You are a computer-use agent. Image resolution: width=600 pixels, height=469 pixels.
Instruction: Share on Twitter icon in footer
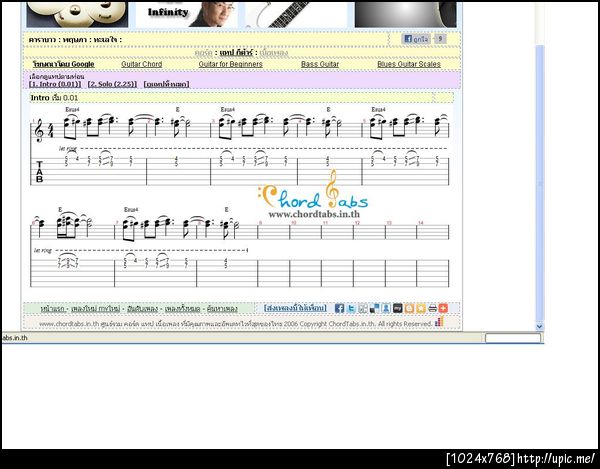(x=351, y=308)
